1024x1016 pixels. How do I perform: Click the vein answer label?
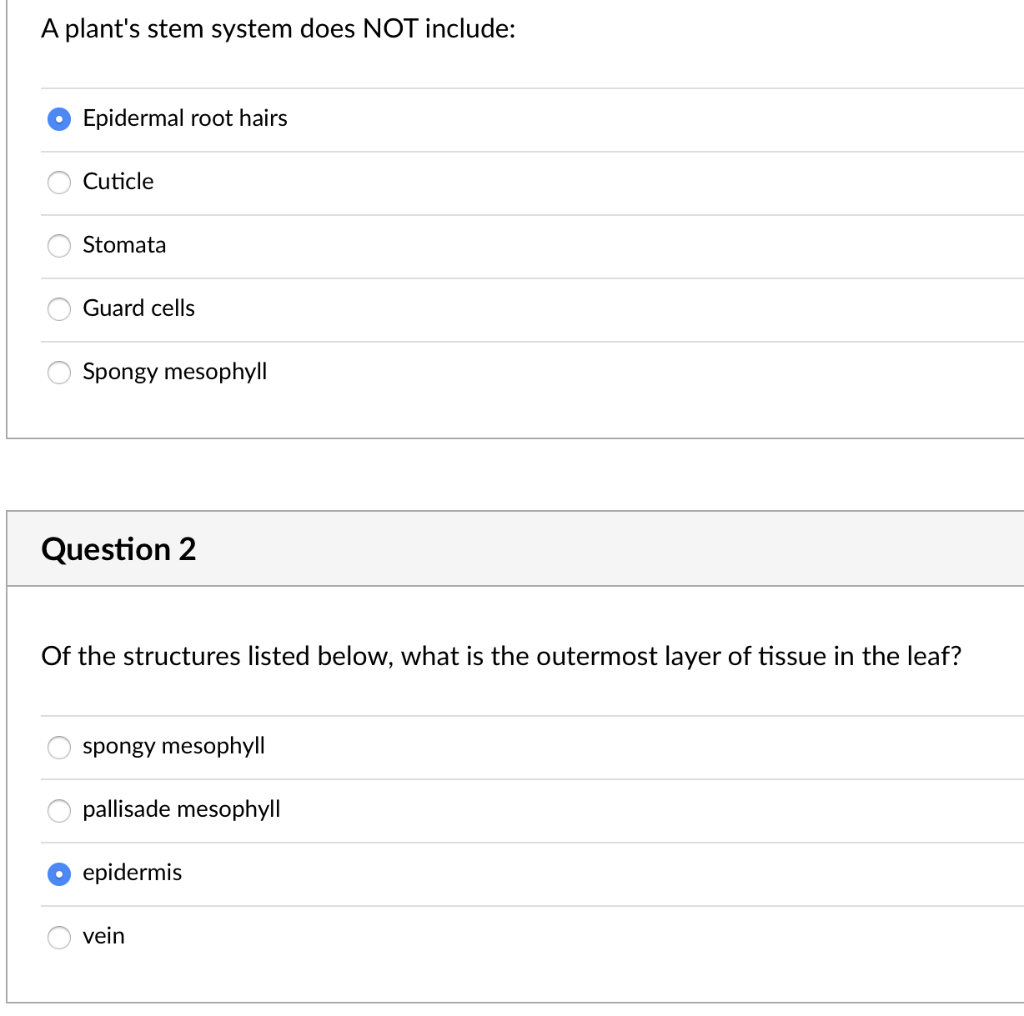[x=103, y=936]
